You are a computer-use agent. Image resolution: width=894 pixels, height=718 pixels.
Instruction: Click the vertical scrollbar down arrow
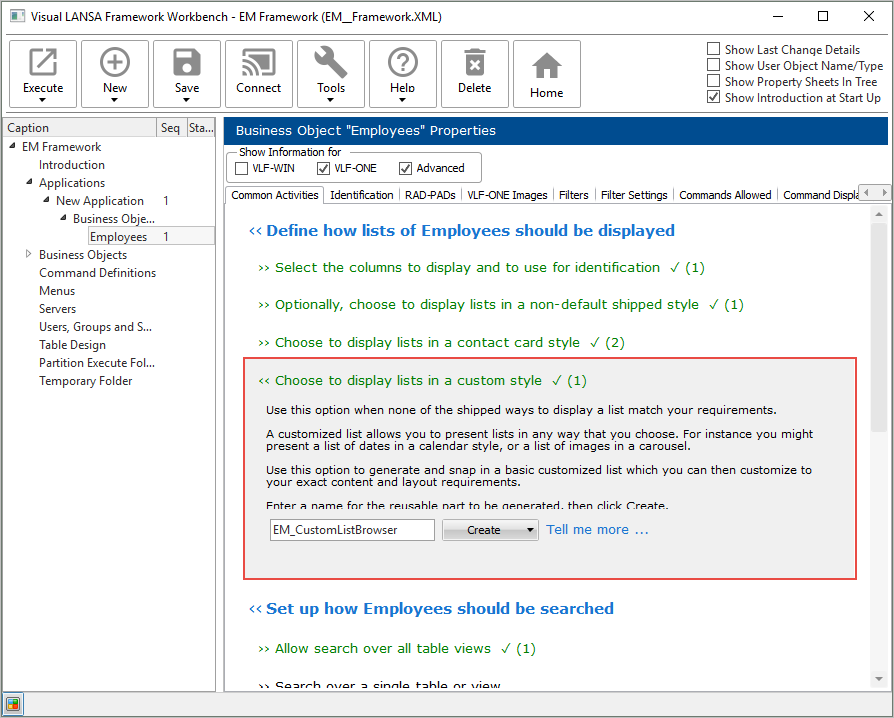879,679
